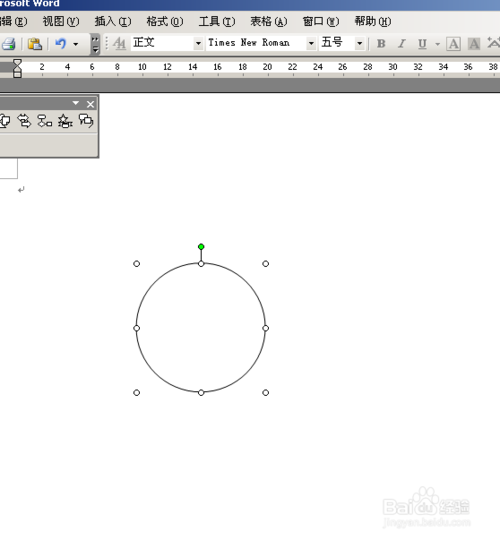The width and height of the screenshot is (500, 540).
Task: Click the Undo arrow icon
Action: tap(61, 44)
